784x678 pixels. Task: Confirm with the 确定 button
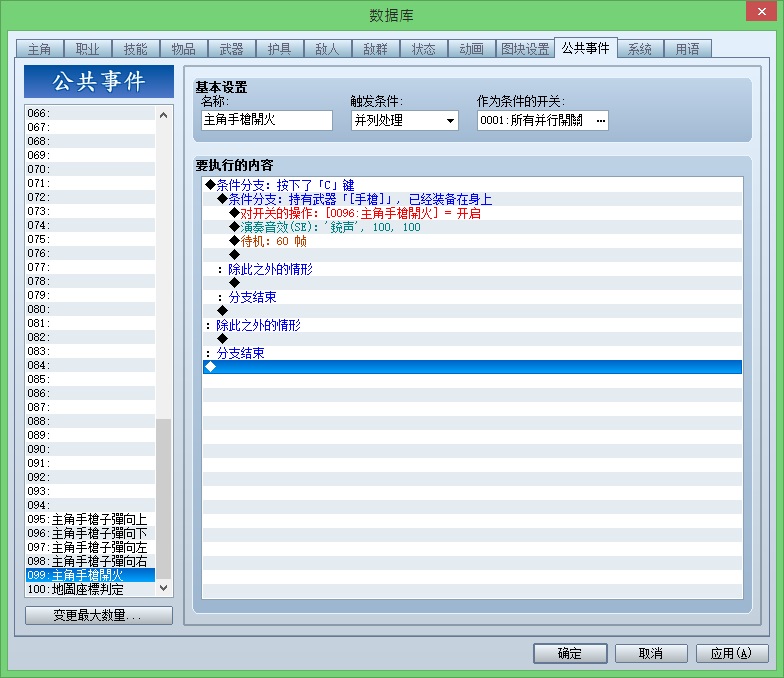point(570,653)
